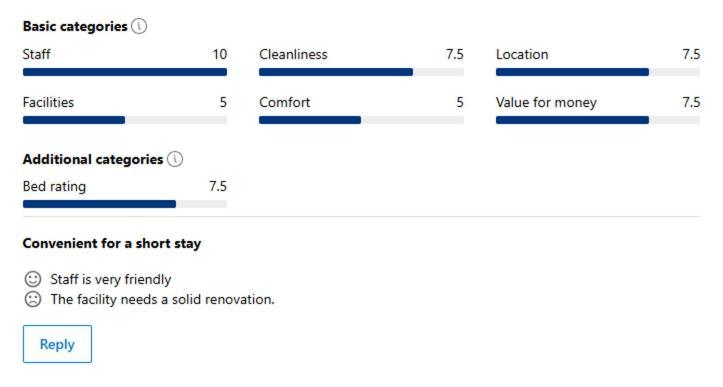Click the sad face icon before negative comment
The height and width of the screenshot is (387, 723).
tap(33, 299)
